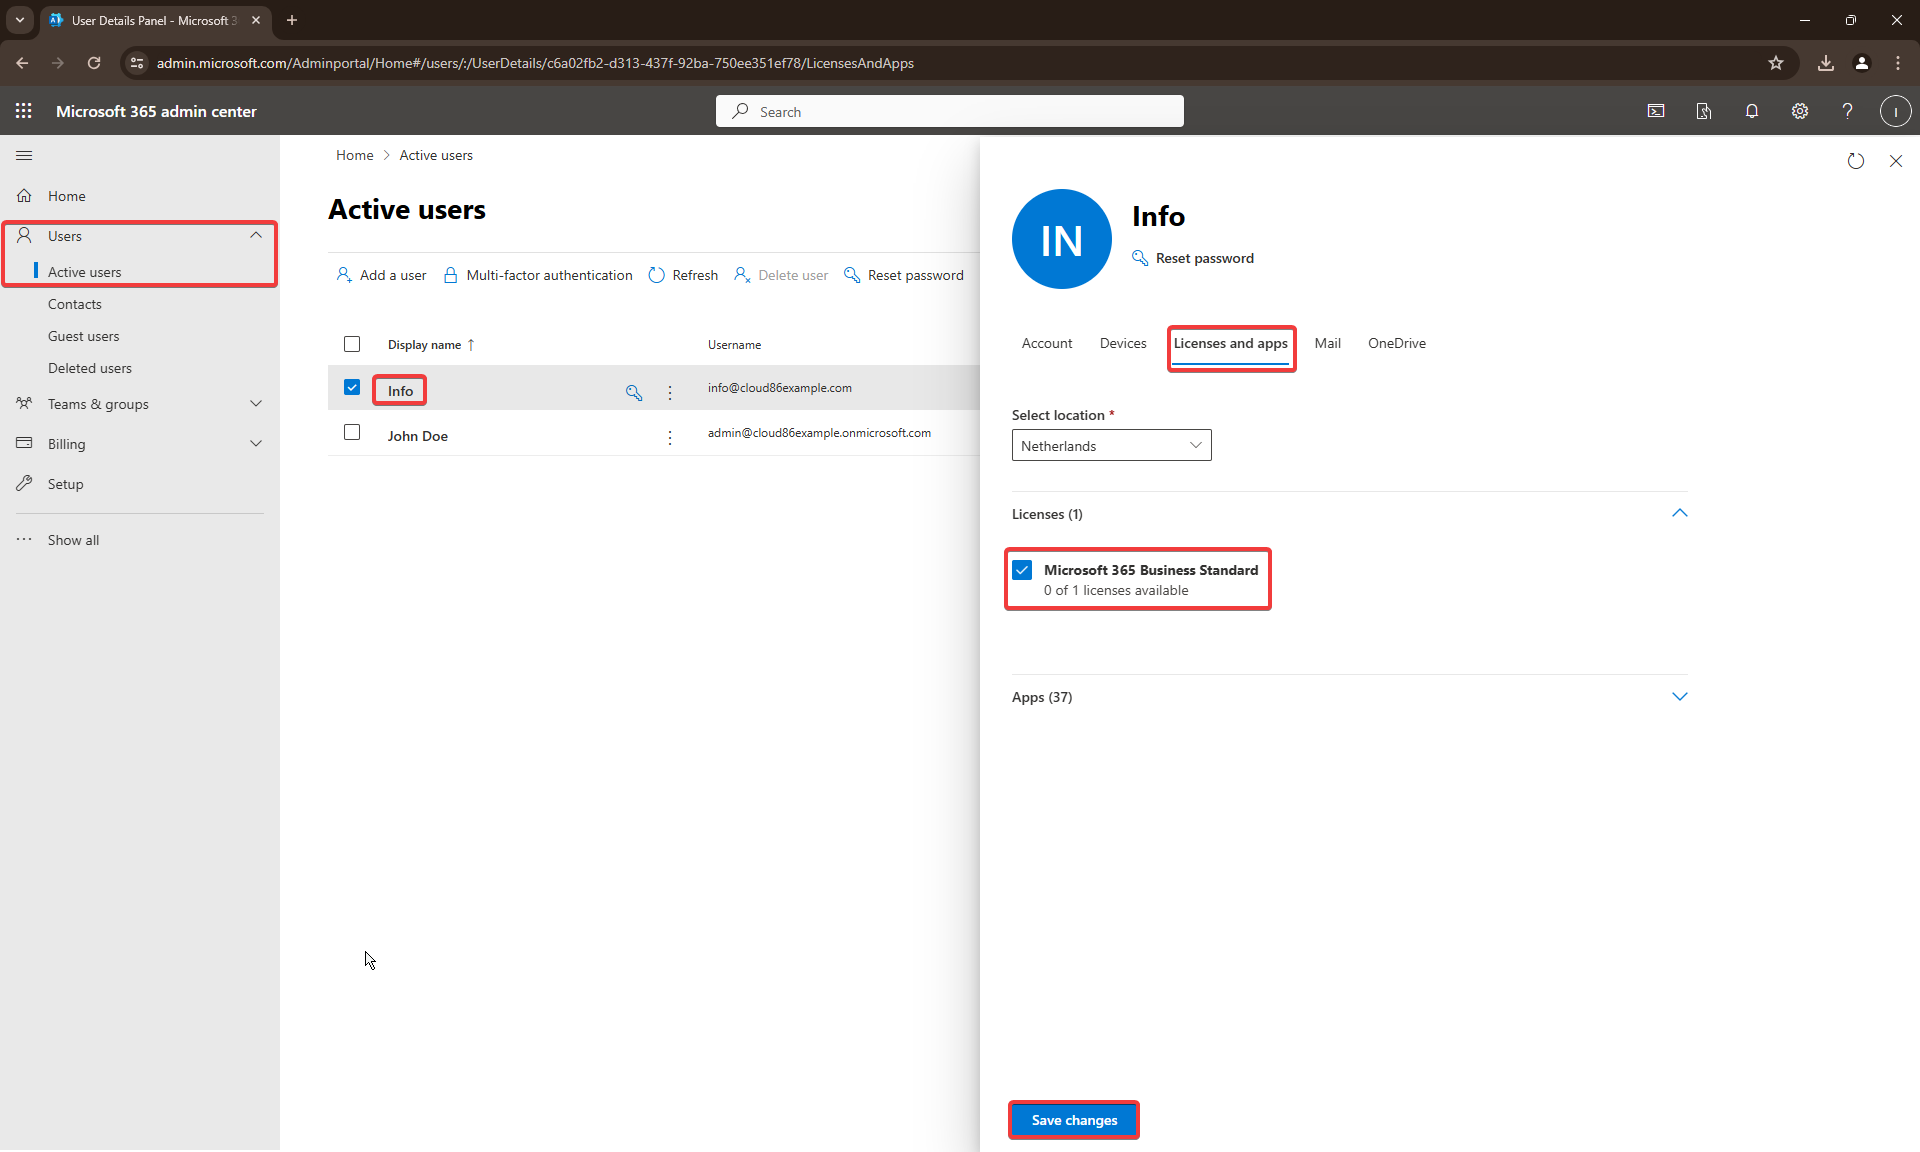Collapse navigation with the hamburger menu icon
Screen dimensions: 1920x1152
pyautogui.click(x=24, y=155)
